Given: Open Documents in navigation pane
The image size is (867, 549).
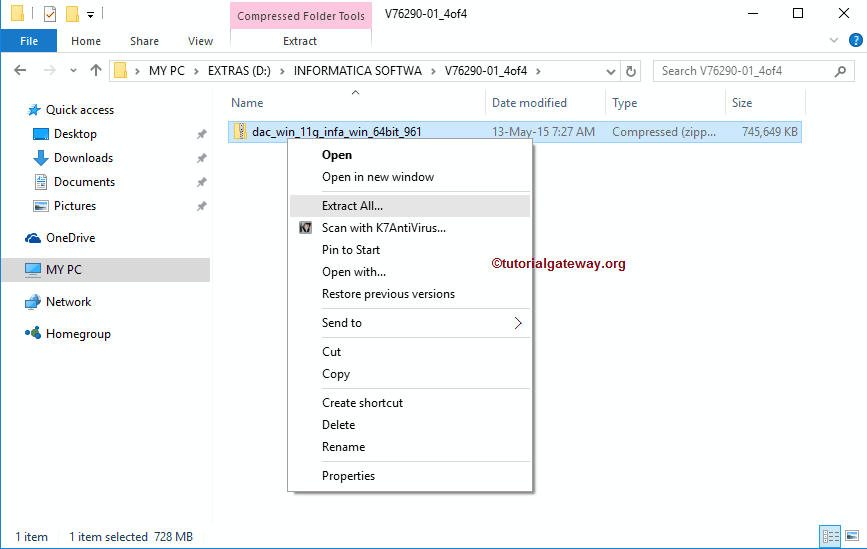Looking at the screenshot, I should (x=84, y=182).
